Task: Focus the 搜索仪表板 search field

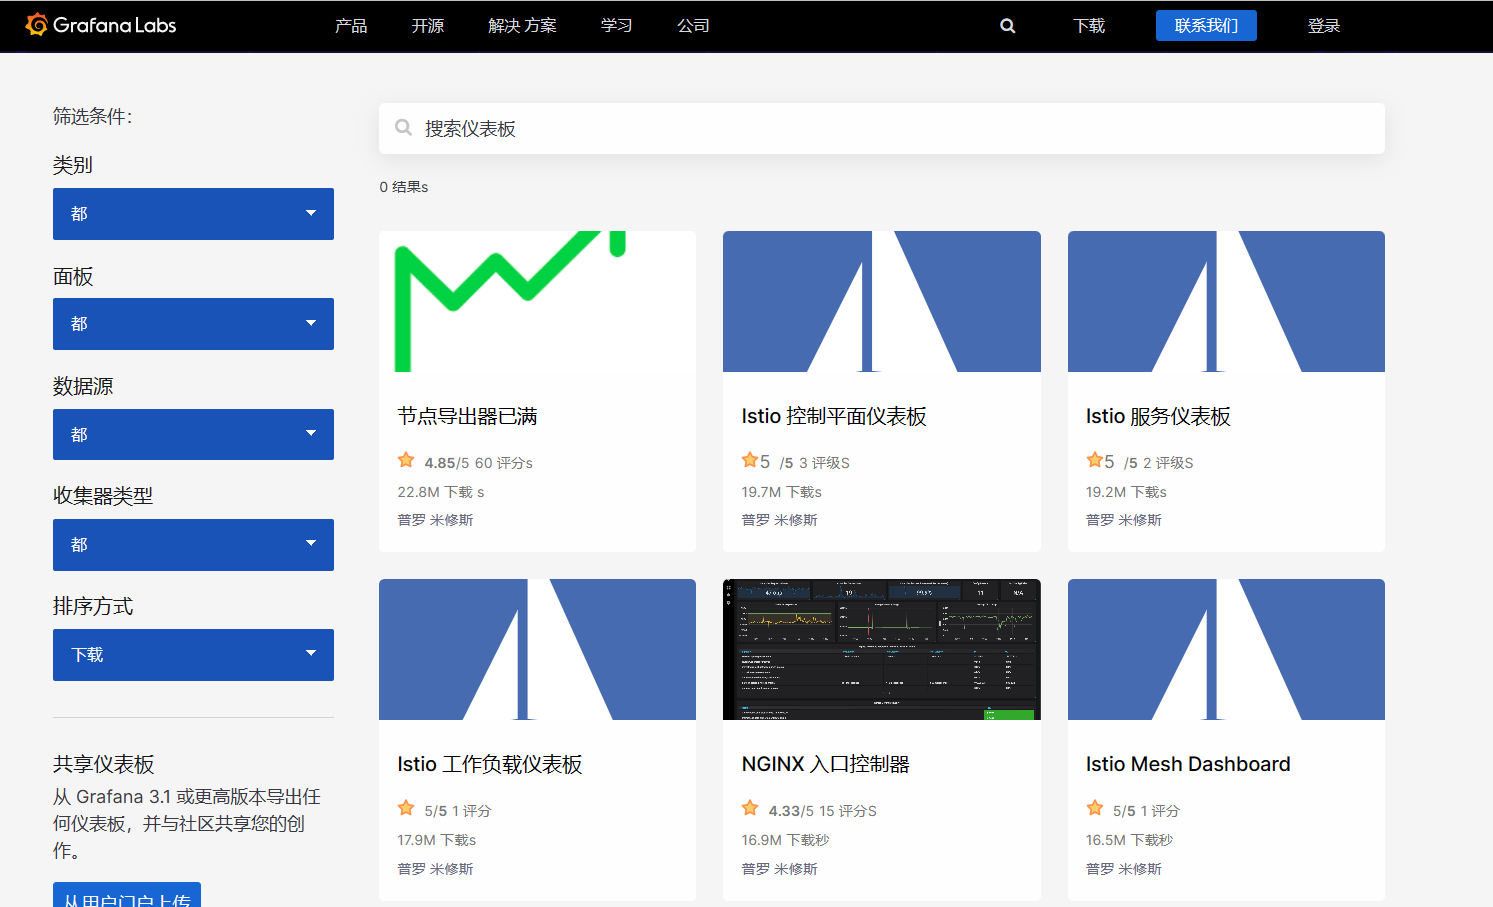Action: pyautogui.click(x=882, y=128)
